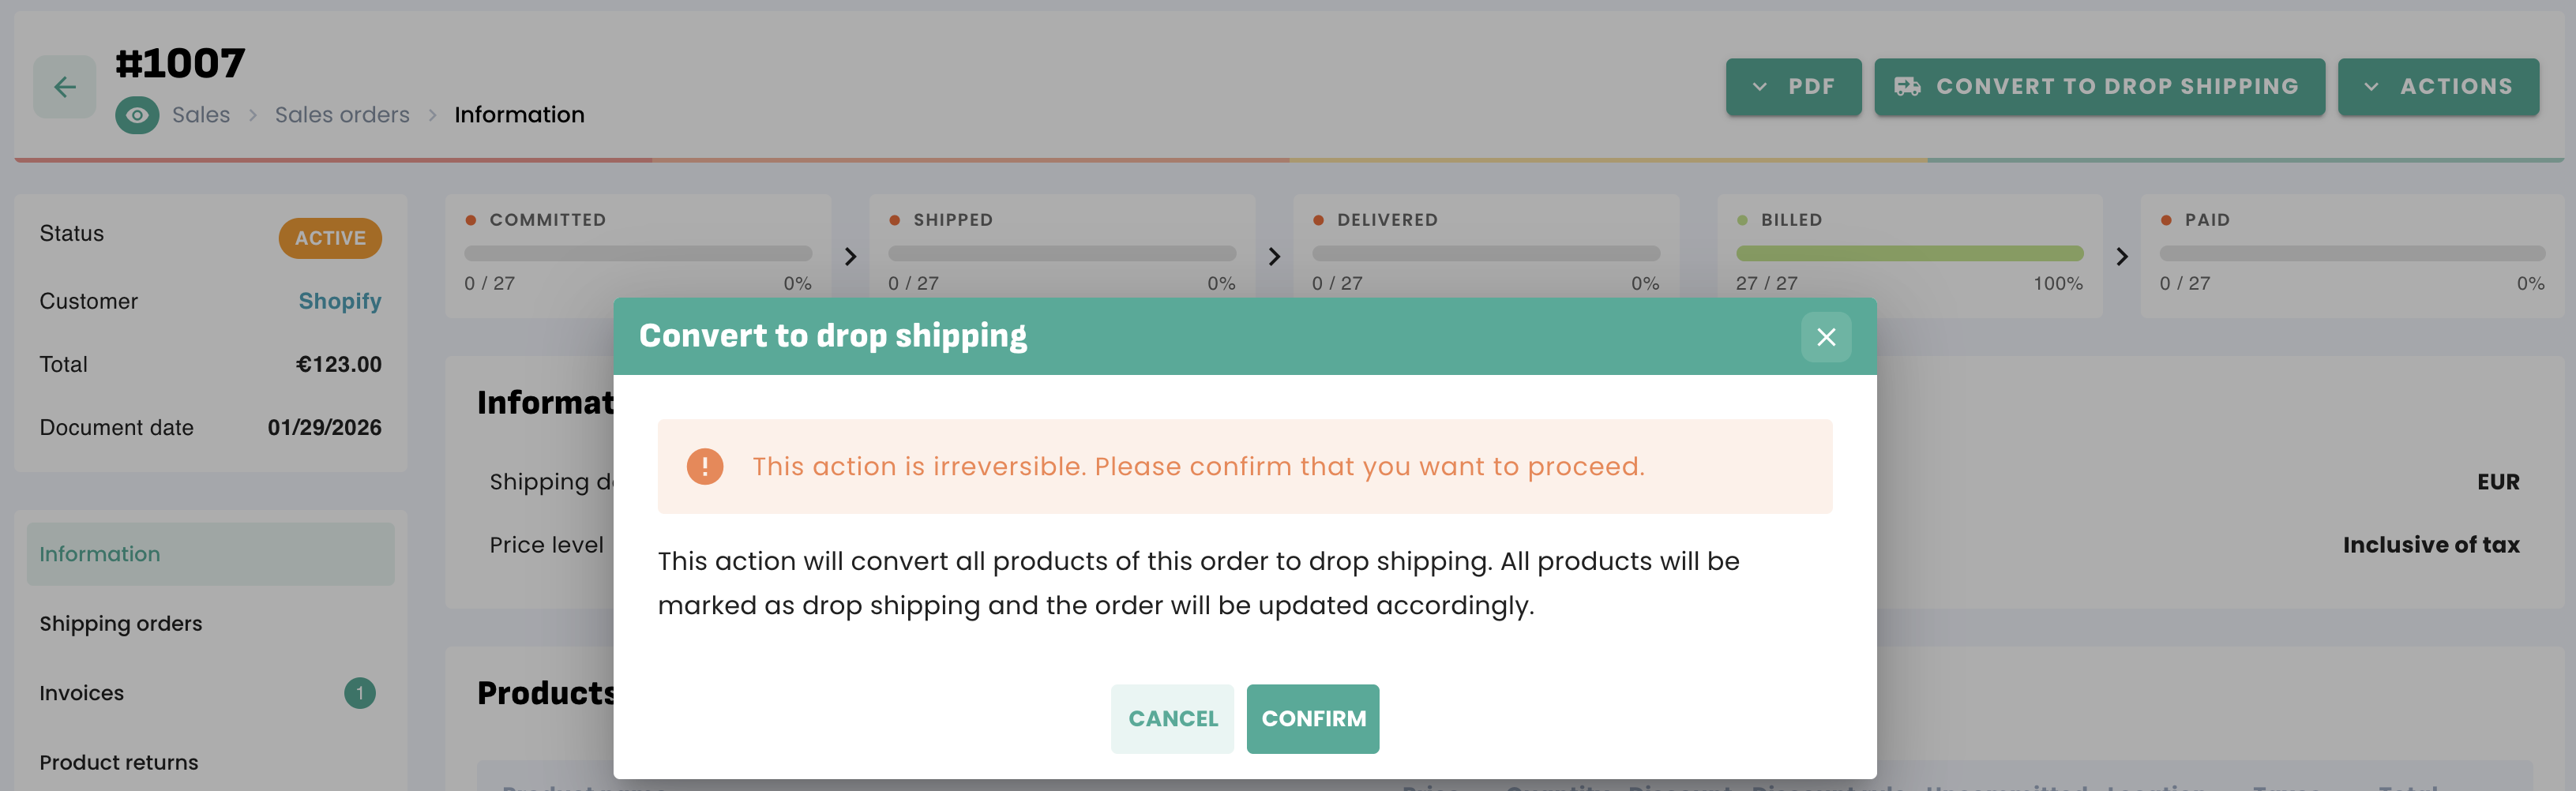
Task: Select the Information sidebar tab
Action: (210, 554)
